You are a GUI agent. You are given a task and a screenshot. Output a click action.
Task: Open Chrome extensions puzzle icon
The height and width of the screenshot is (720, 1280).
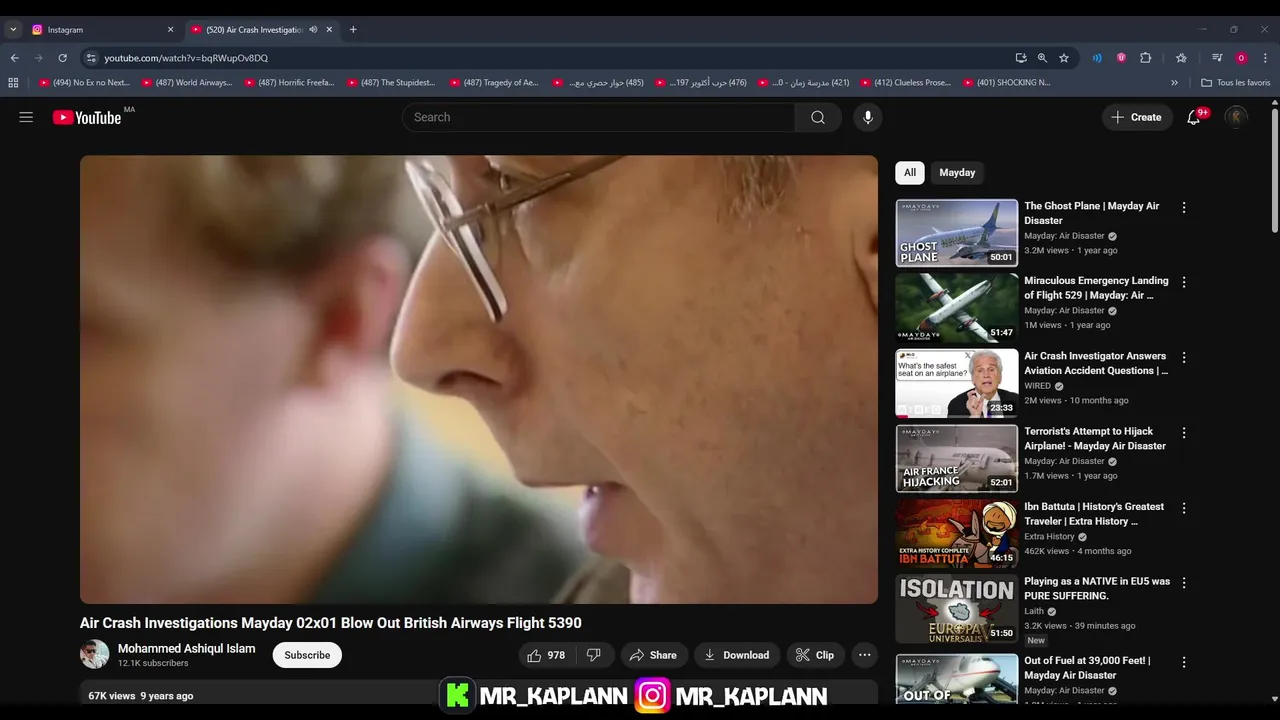click(1146, 58)
